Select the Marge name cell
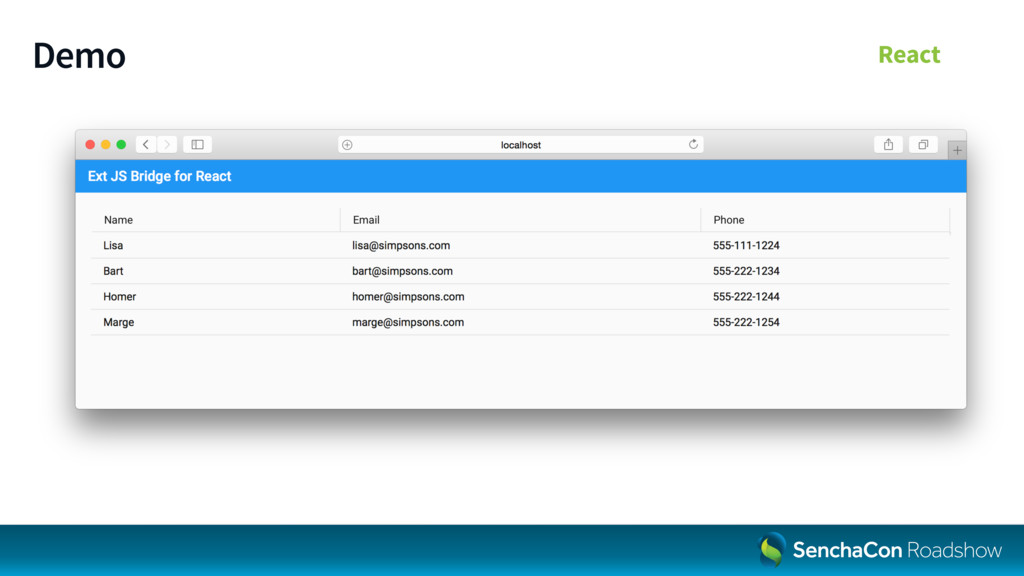This screenshot has height=576, width=1024. point(216,322)
